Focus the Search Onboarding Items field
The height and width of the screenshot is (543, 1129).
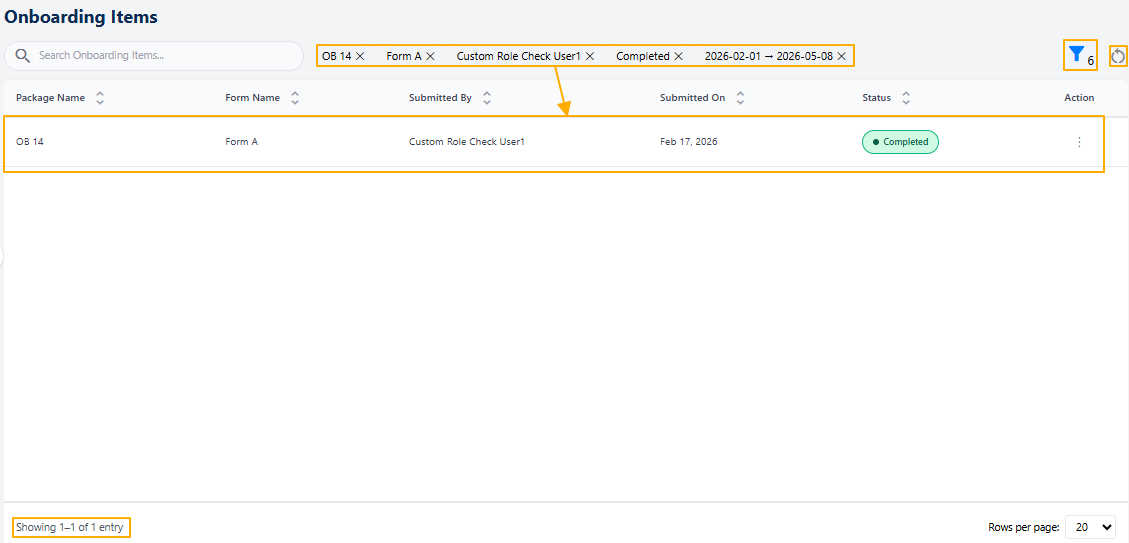point(153,55)
